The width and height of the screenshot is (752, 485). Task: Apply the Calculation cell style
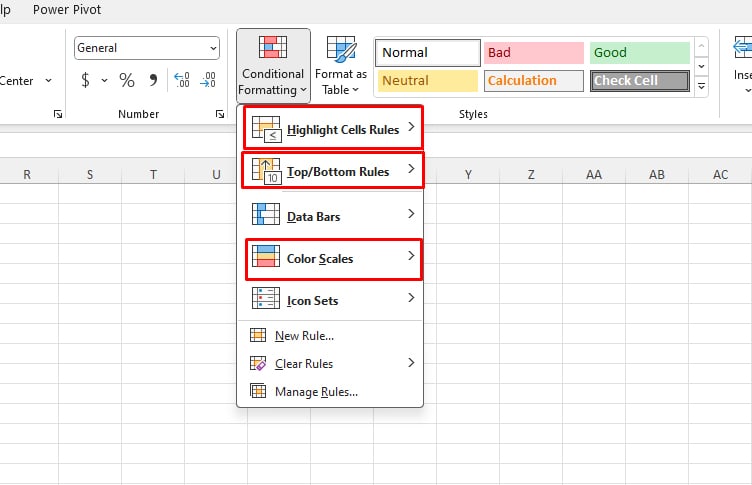click(533, 81)
